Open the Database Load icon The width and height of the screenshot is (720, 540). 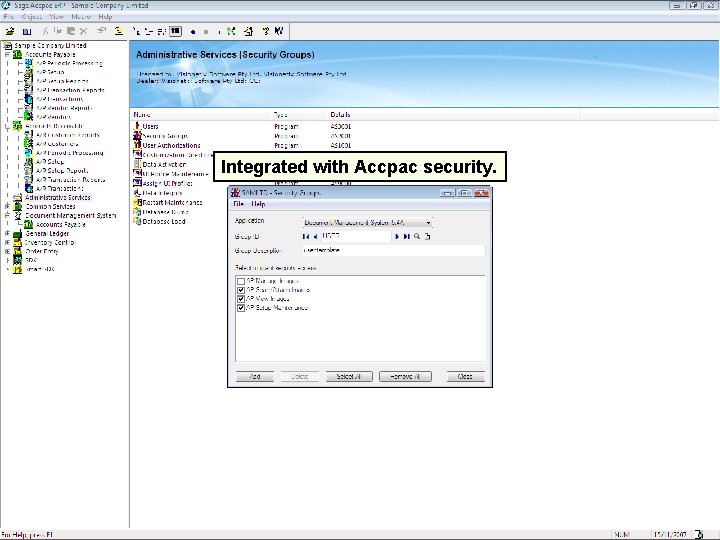tap(137, 221)
